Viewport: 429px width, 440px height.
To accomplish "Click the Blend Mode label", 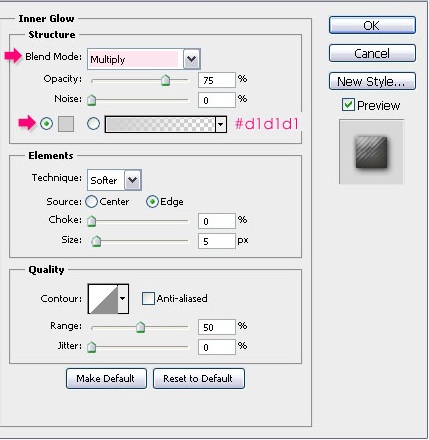I will (x=54, y=56).
